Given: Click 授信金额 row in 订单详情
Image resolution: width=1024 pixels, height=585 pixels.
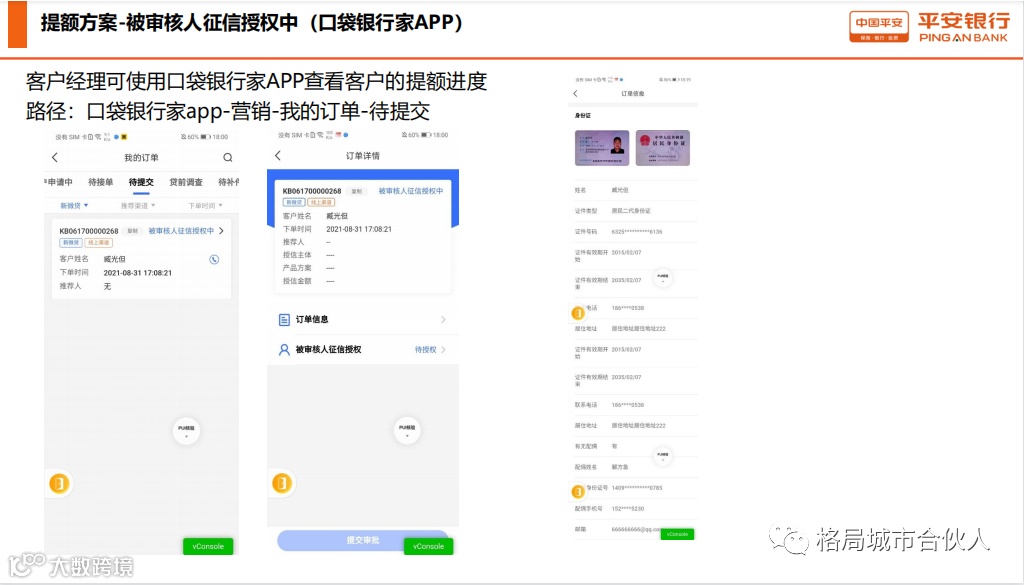Looking at the screenshot, I should [362, 281].
